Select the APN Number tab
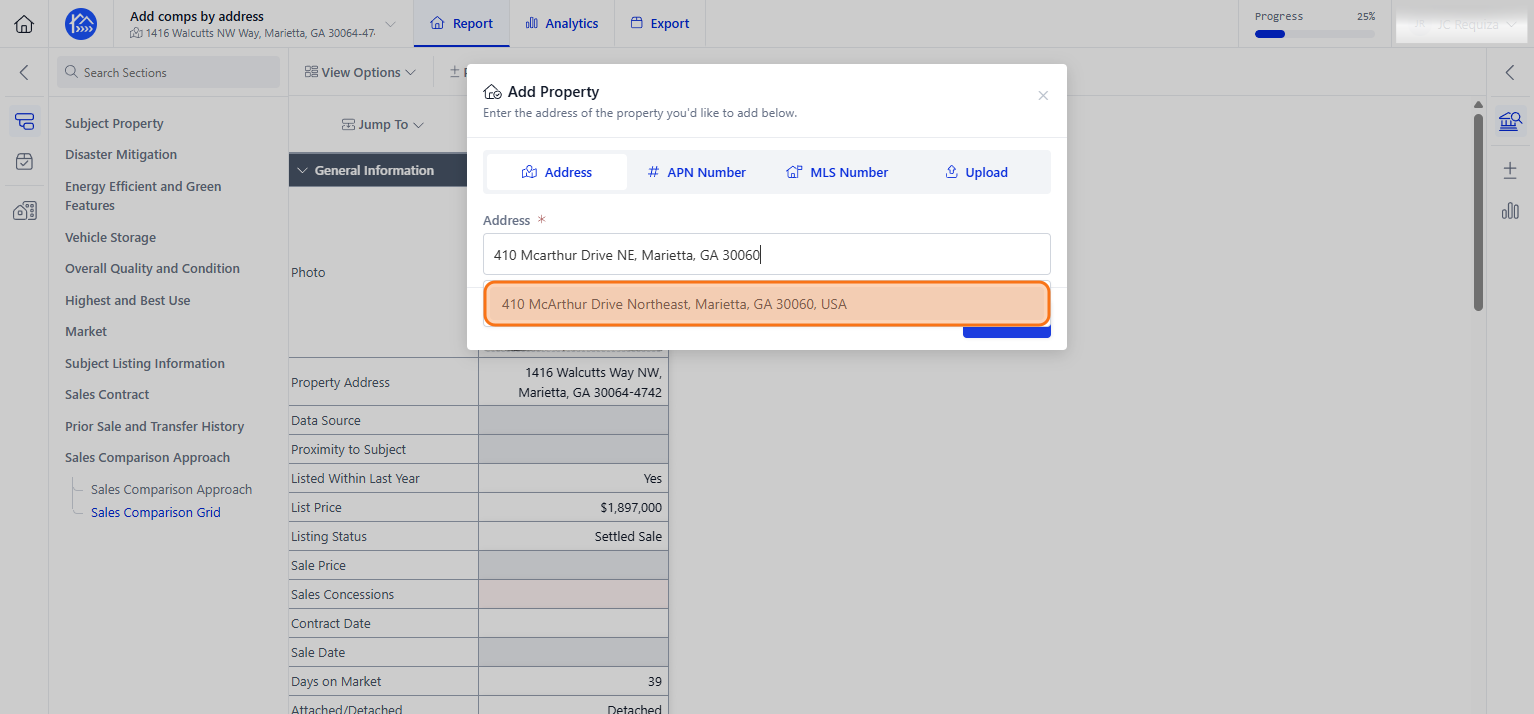The width and height of the screenshot is (1534, 714). pos(697,172)
